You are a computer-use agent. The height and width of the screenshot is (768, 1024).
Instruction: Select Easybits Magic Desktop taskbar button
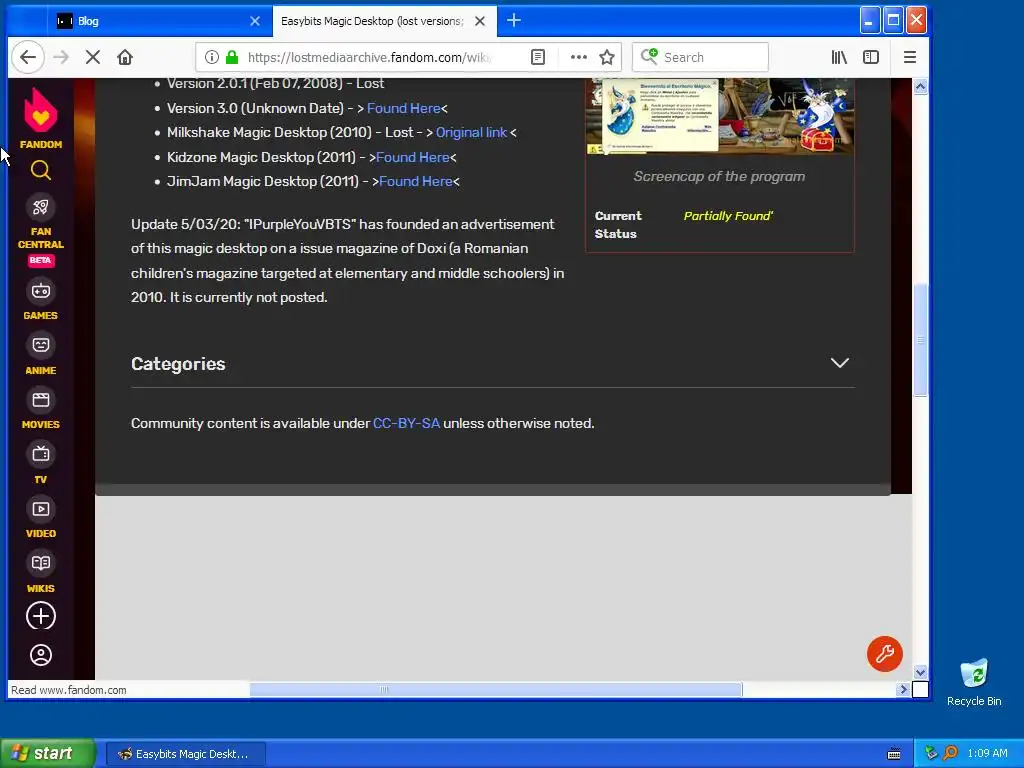tap(185, 754)
